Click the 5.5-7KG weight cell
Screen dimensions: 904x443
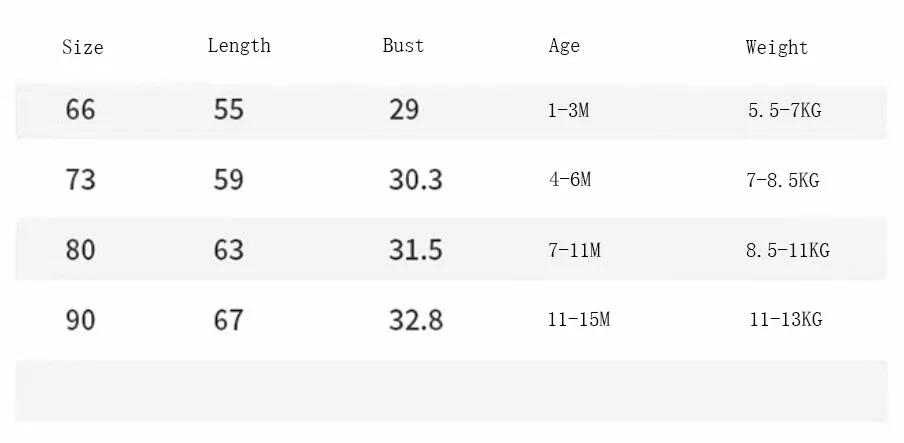click(785, 110)
